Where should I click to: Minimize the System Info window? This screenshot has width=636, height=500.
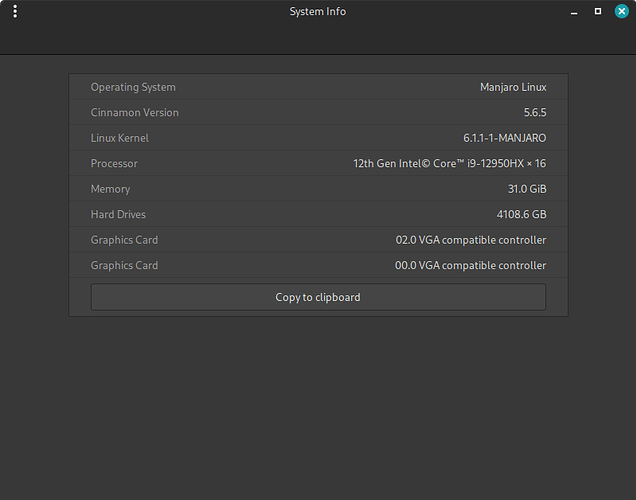(x=574, y=13)
